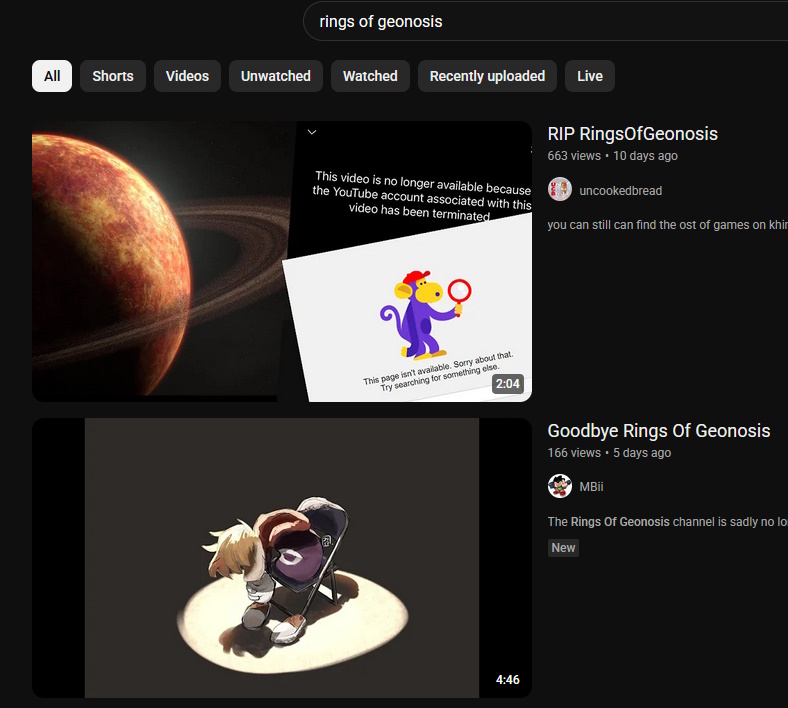Click the description 'The Rings Of Geonosis channel'
Viewport: 788px width, 708px height.
click(x=667, y=522)
